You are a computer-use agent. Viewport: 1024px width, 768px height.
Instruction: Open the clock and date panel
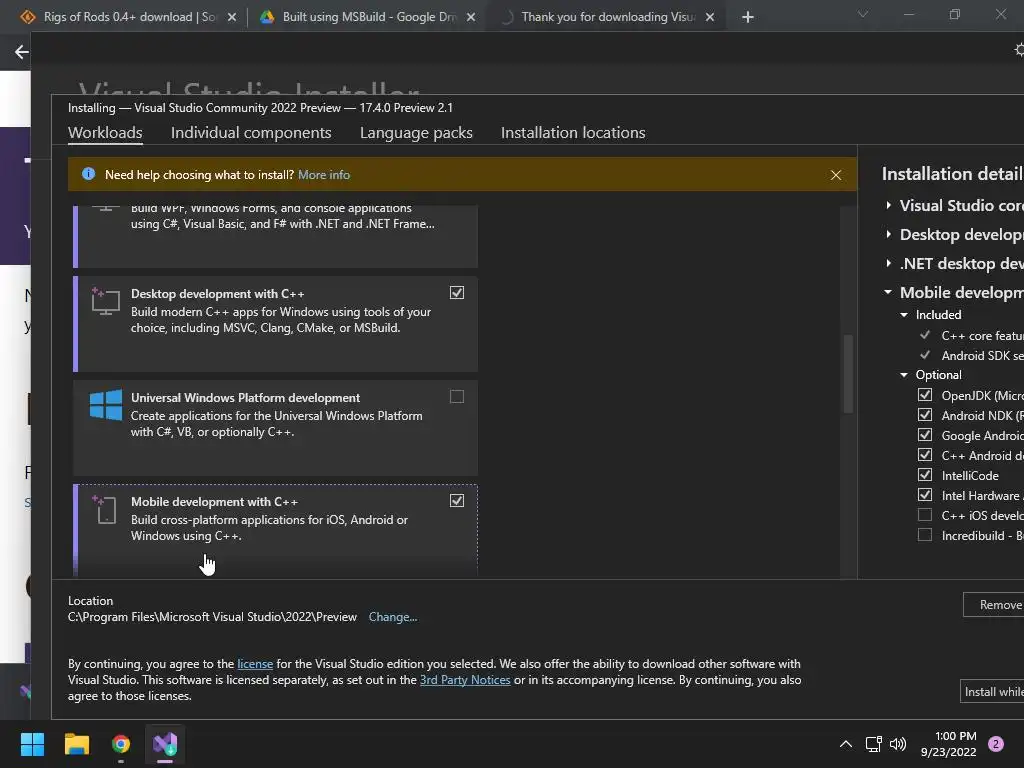click(x=949, y=744)
